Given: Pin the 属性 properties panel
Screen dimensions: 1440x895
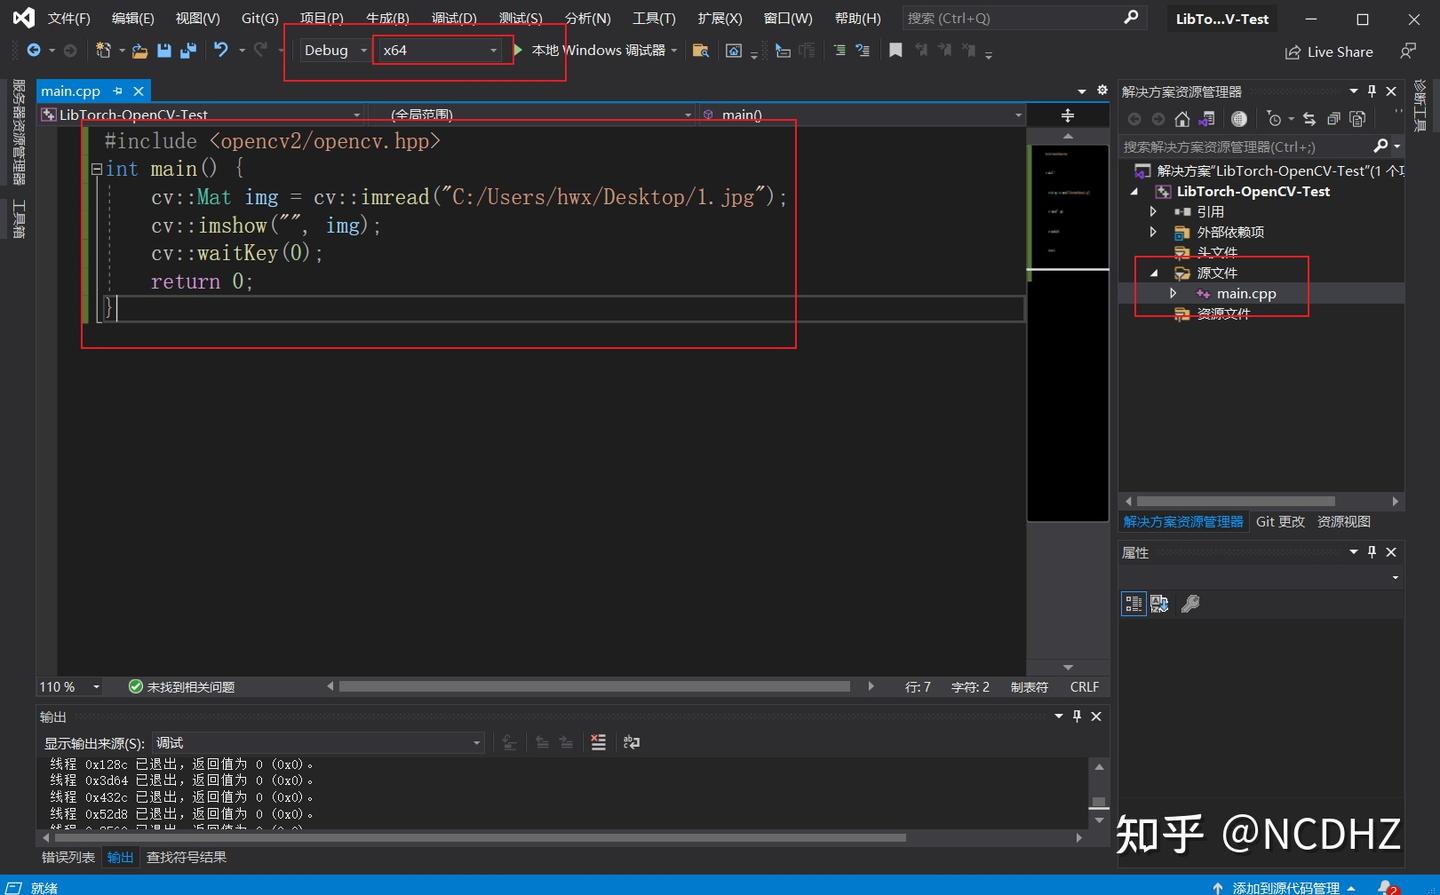Looking at the screenshot, I should pyautogui.click(x=1372, y=551).
